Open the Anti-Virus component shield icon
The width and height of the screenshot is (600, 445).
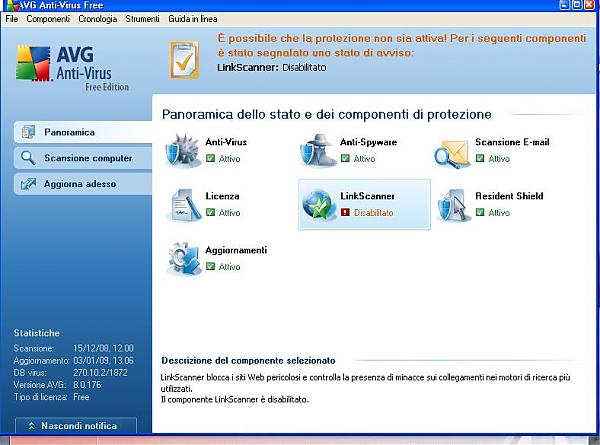[x=183, y=151]
